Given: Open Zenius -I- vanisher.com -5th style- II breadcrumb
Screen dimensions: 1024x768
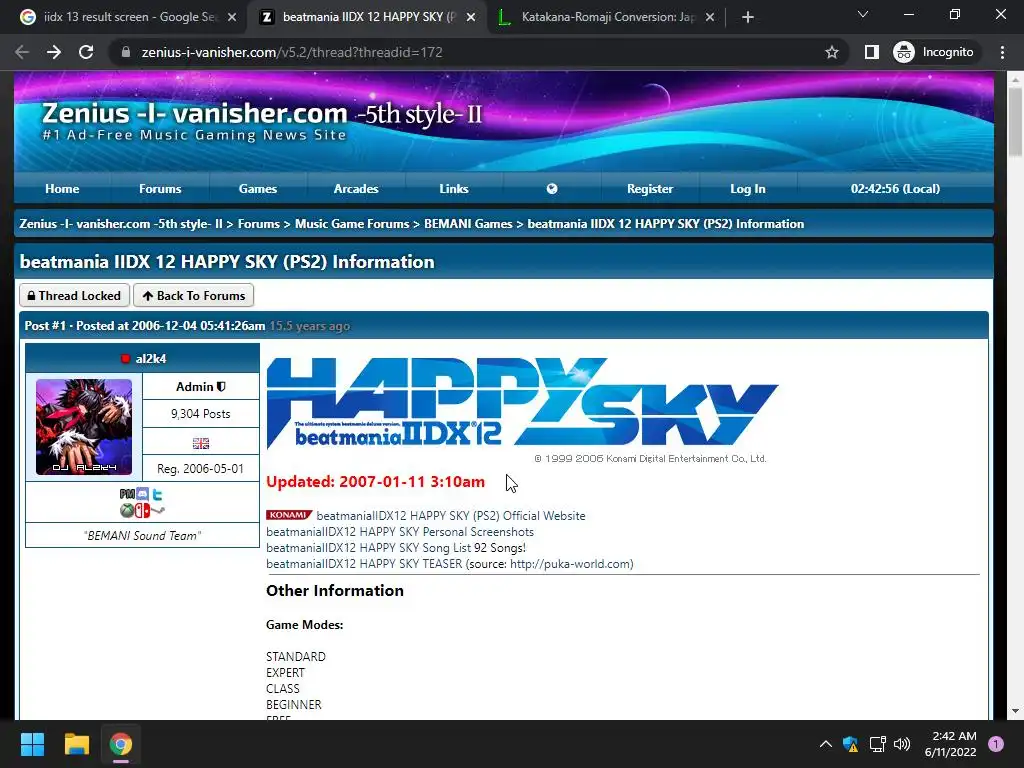Looking at the screenshot, I should [x=121, y=223].
